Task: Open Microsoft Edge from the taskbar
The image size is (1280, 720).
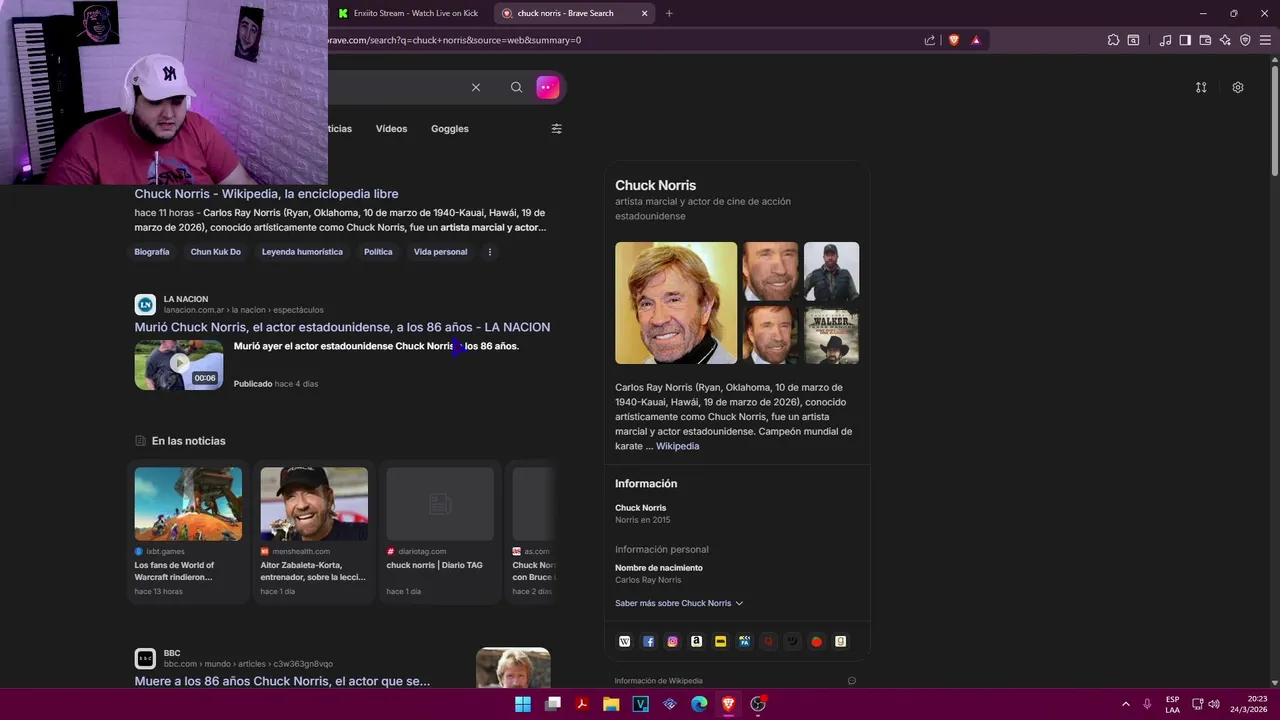Action: (x=699, y=704)
